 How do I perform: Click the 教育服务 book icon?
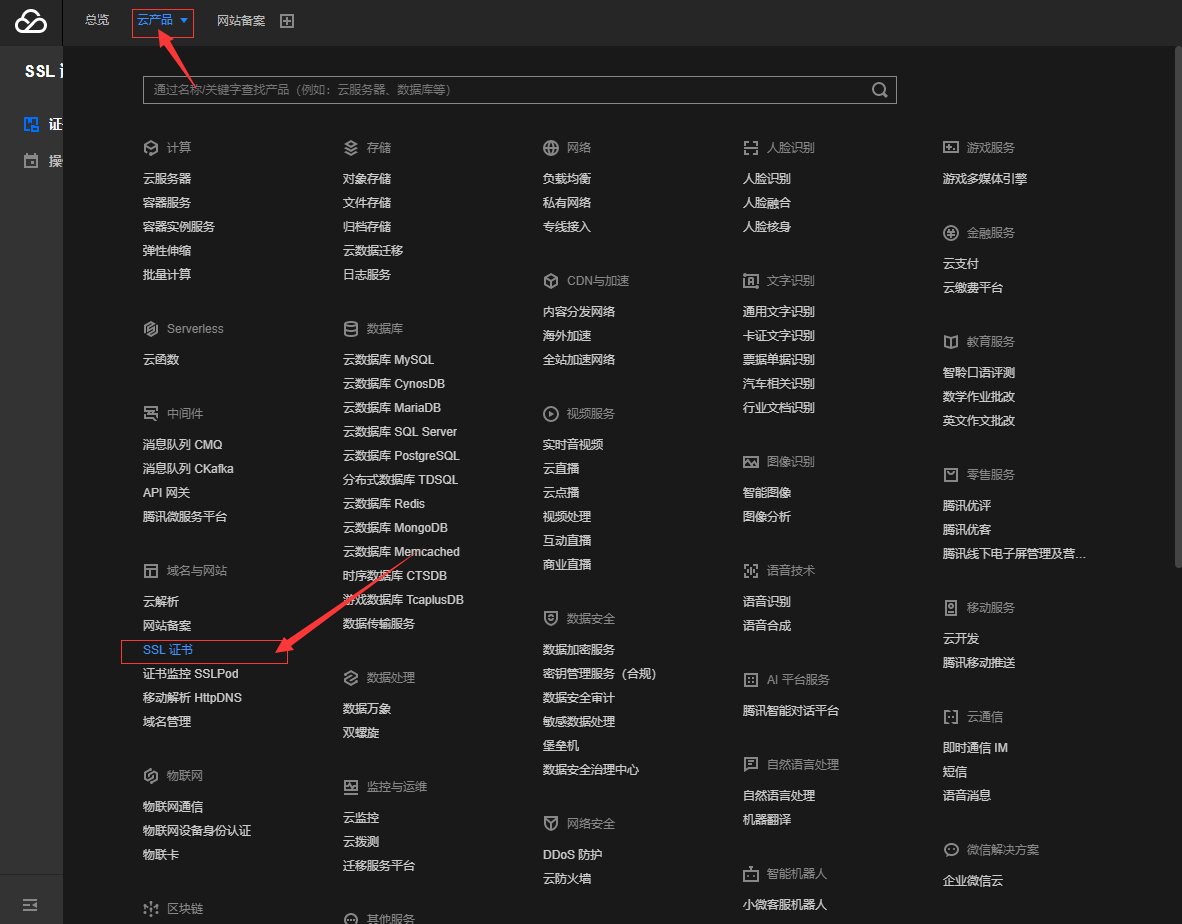click(x=951, y=342)
